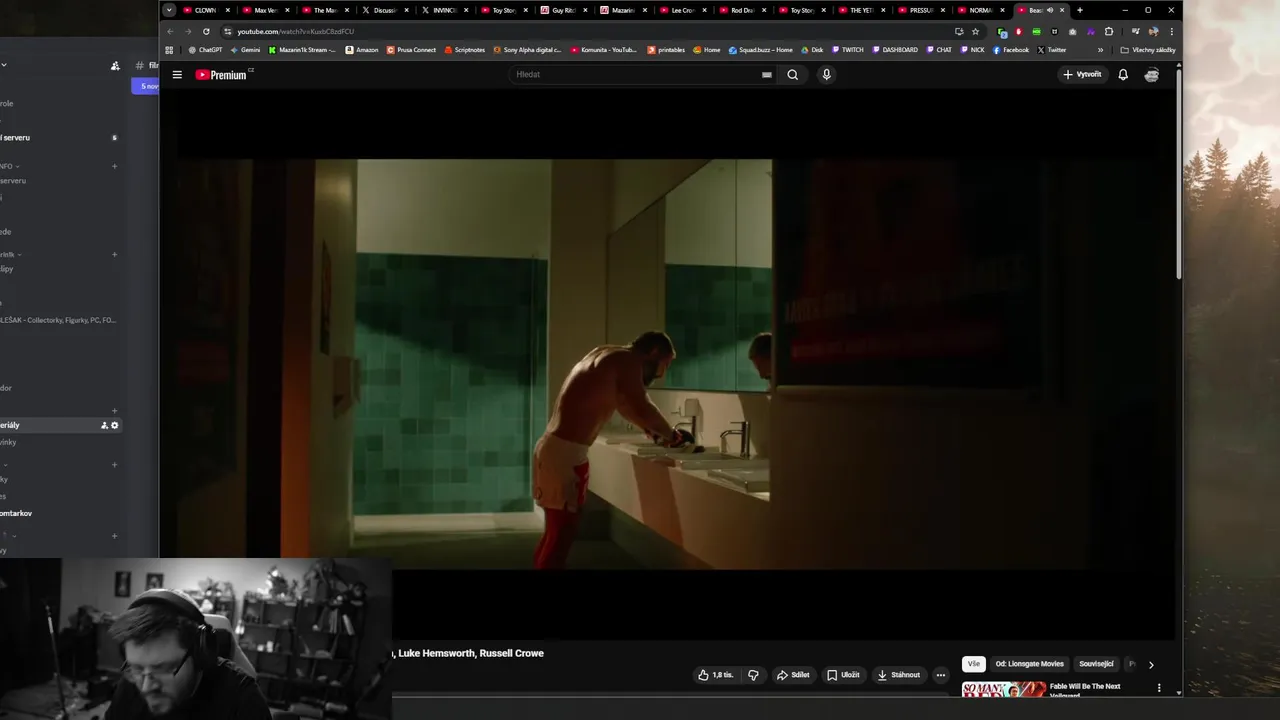
Task: Show more bookmarks overflow chevron
Action: point(1100,50)
